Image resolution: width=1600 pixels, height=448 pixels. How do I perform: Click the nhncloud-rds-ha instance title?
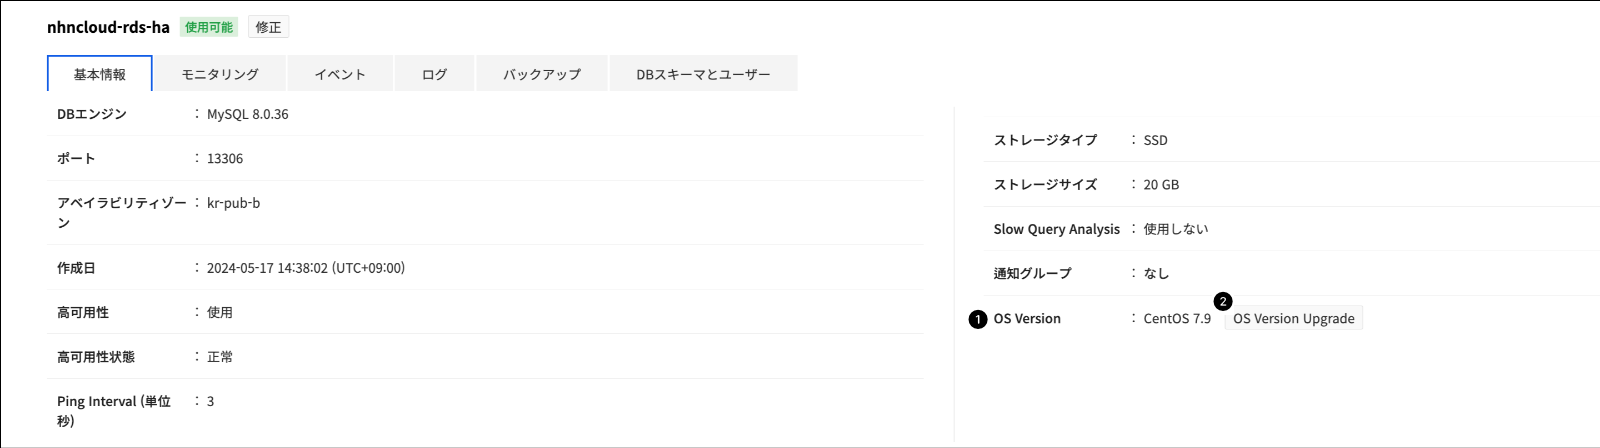[x=108, y=27]
